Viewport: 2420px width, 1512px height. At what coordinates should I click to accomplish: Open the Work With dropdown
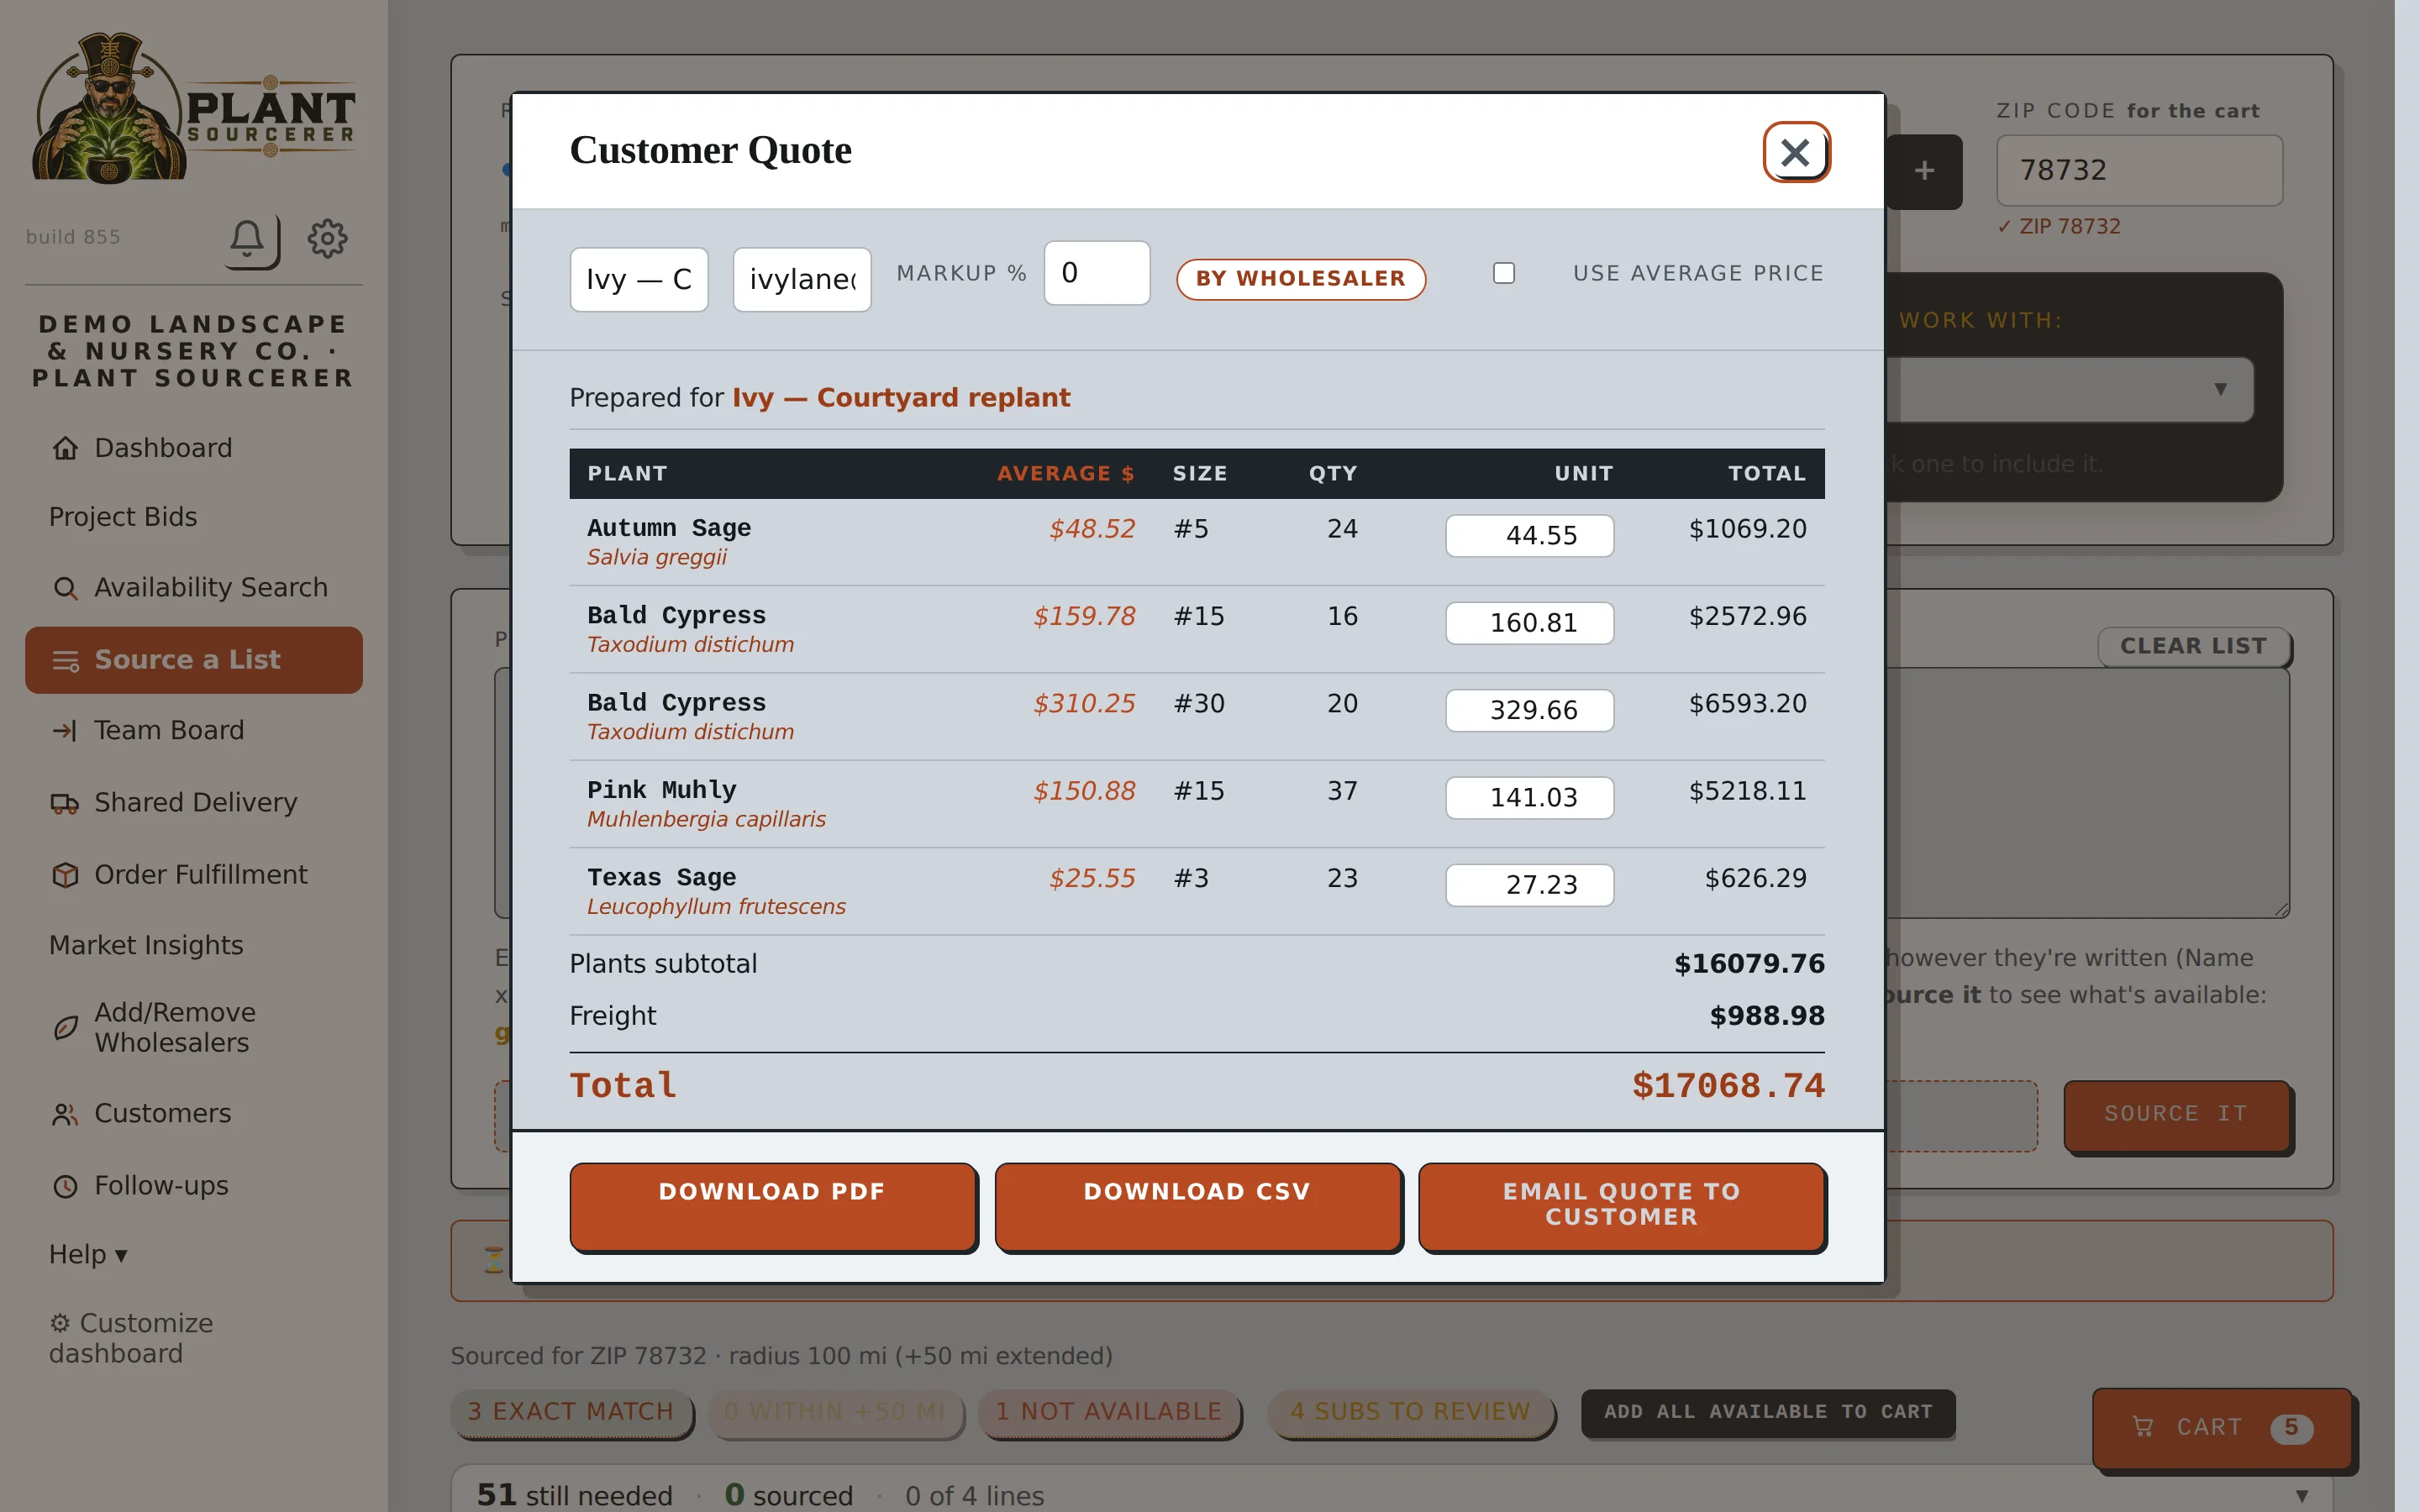click(2070, 389)
